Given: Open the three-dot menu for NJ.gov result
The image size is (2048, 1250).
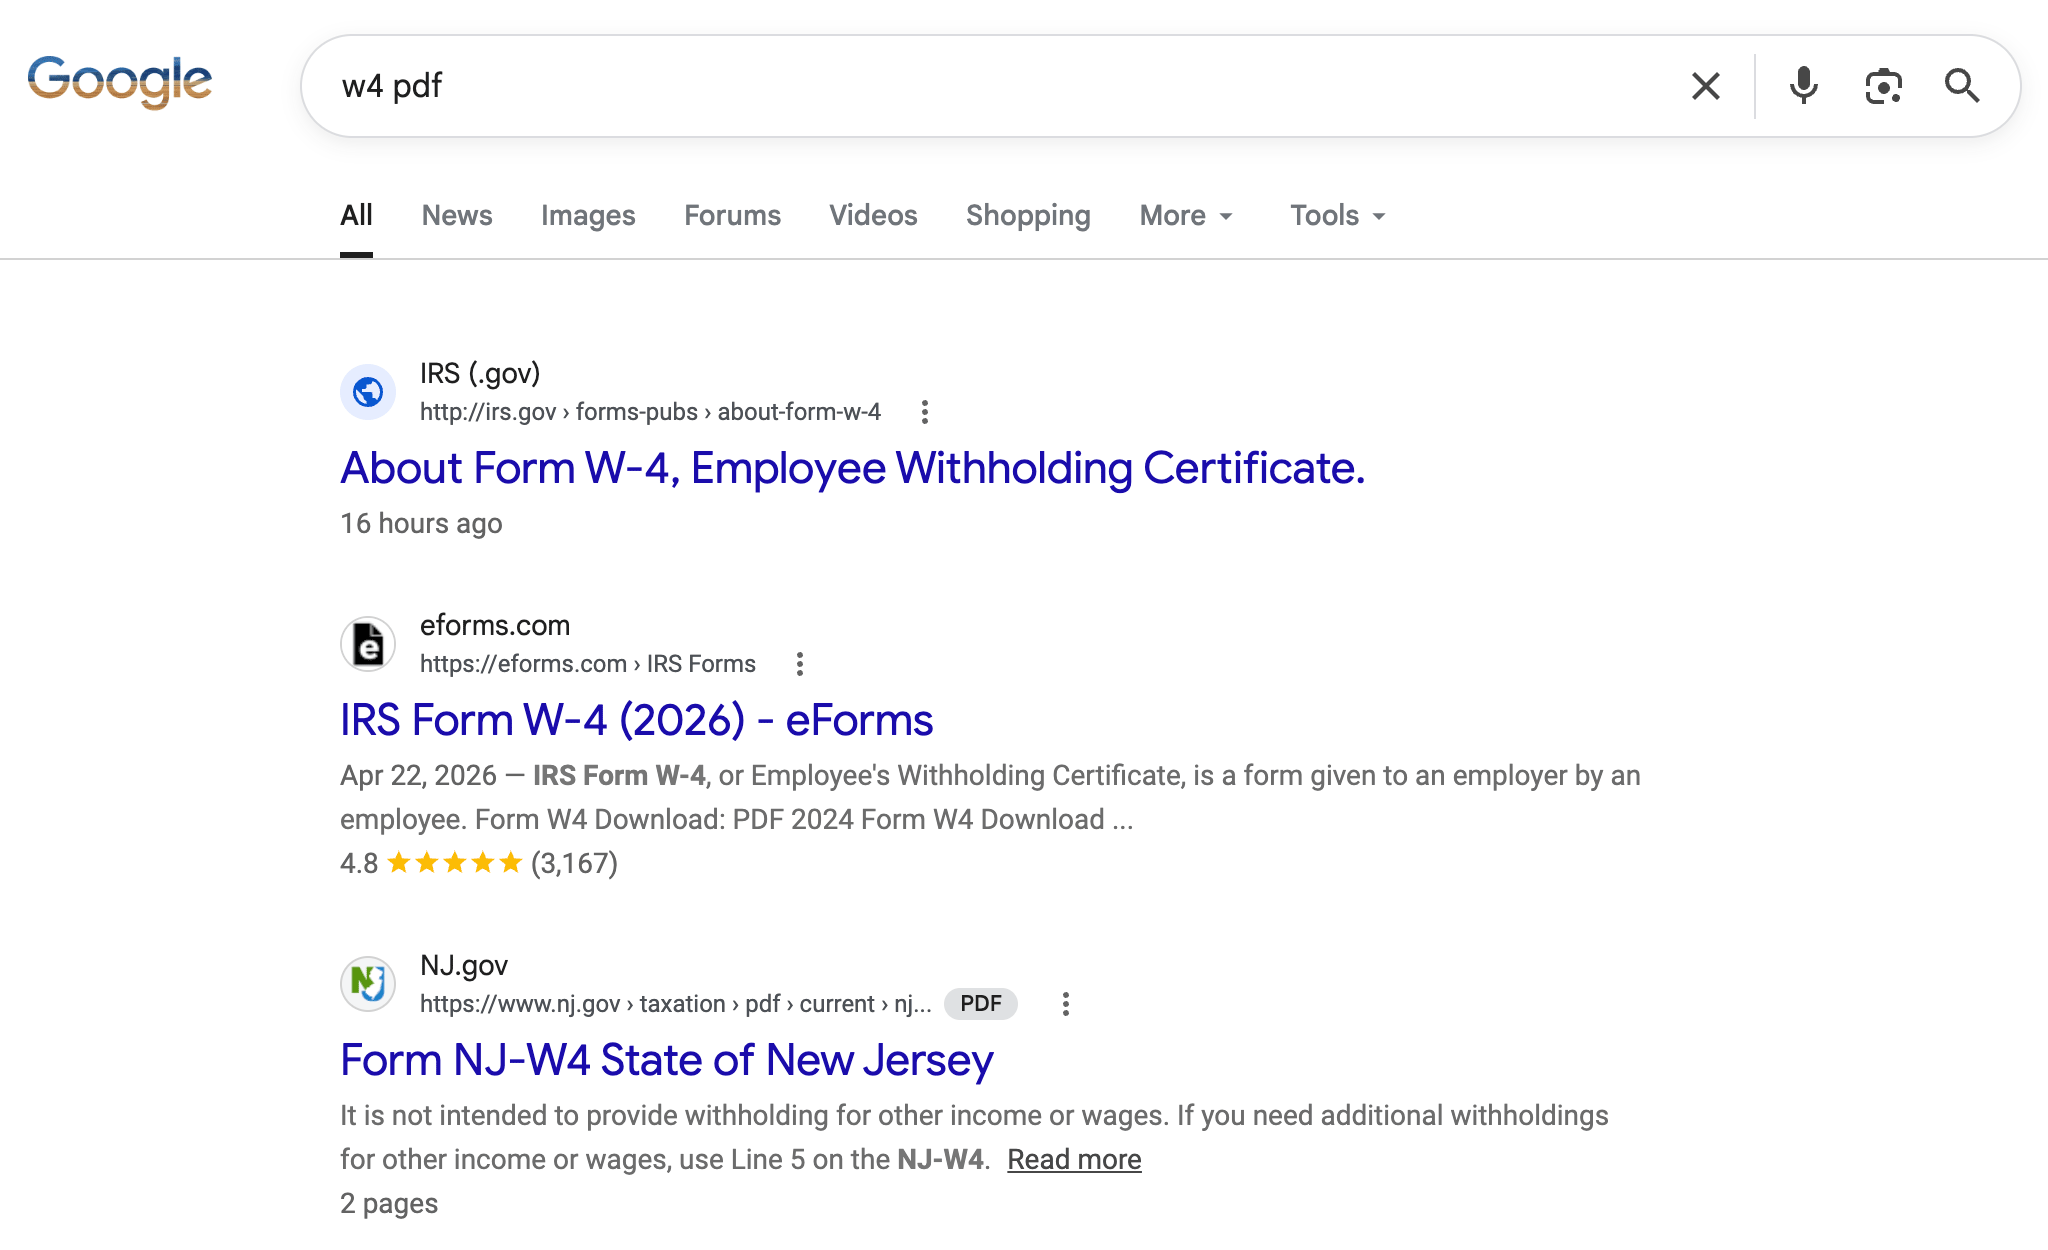Looking at the screenshot, I should coord(1066,1004).
